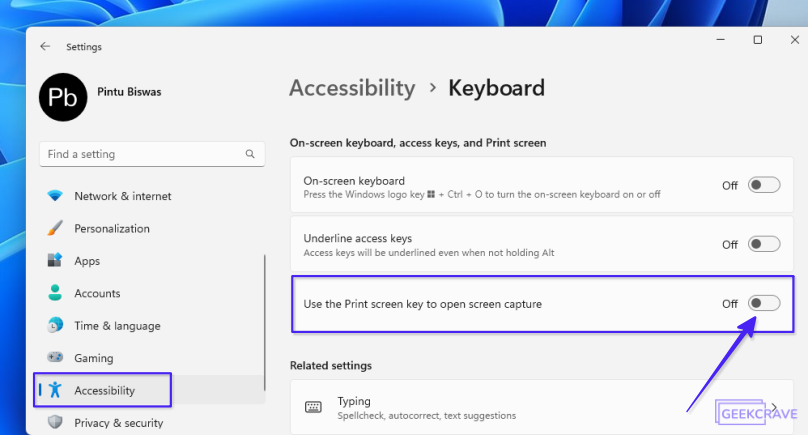The image size is (808, 435).
Task: Click the Apps icon in sidebar
Action: pyautogui.click(x=55, y=260)
